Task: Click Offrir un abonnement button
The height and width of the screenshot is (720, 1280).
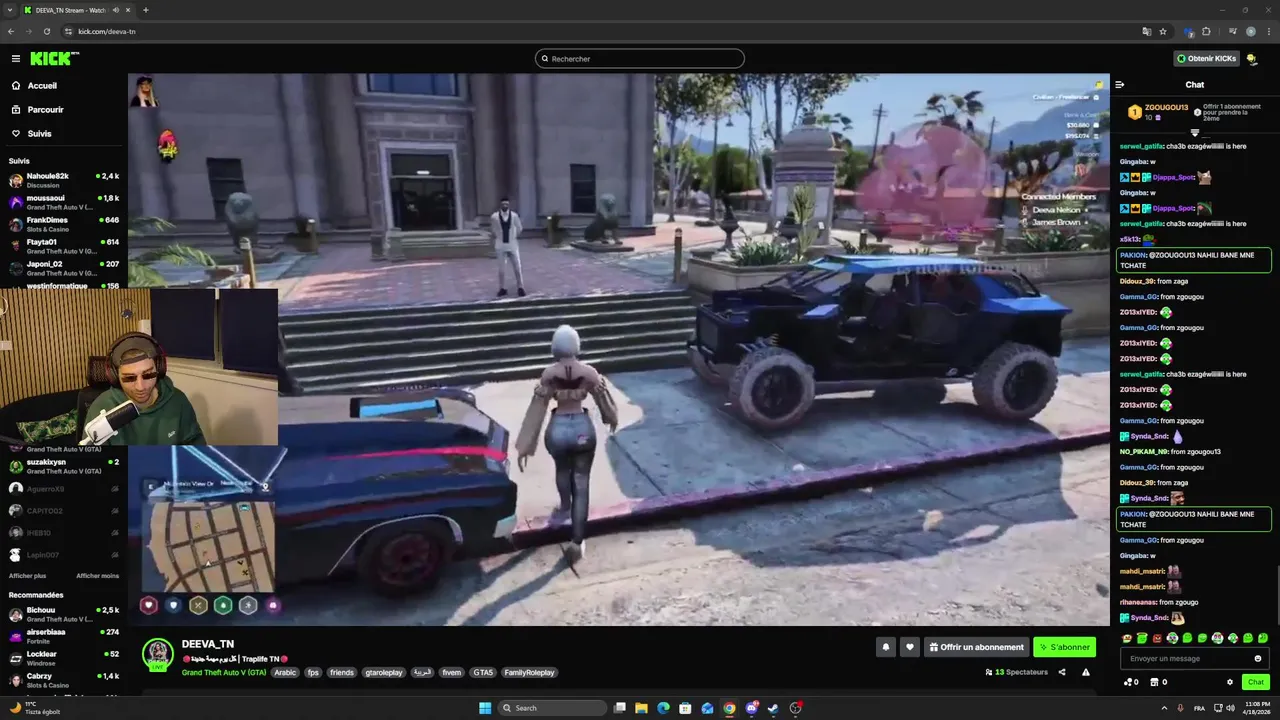Action: click(x=976, y=647)
